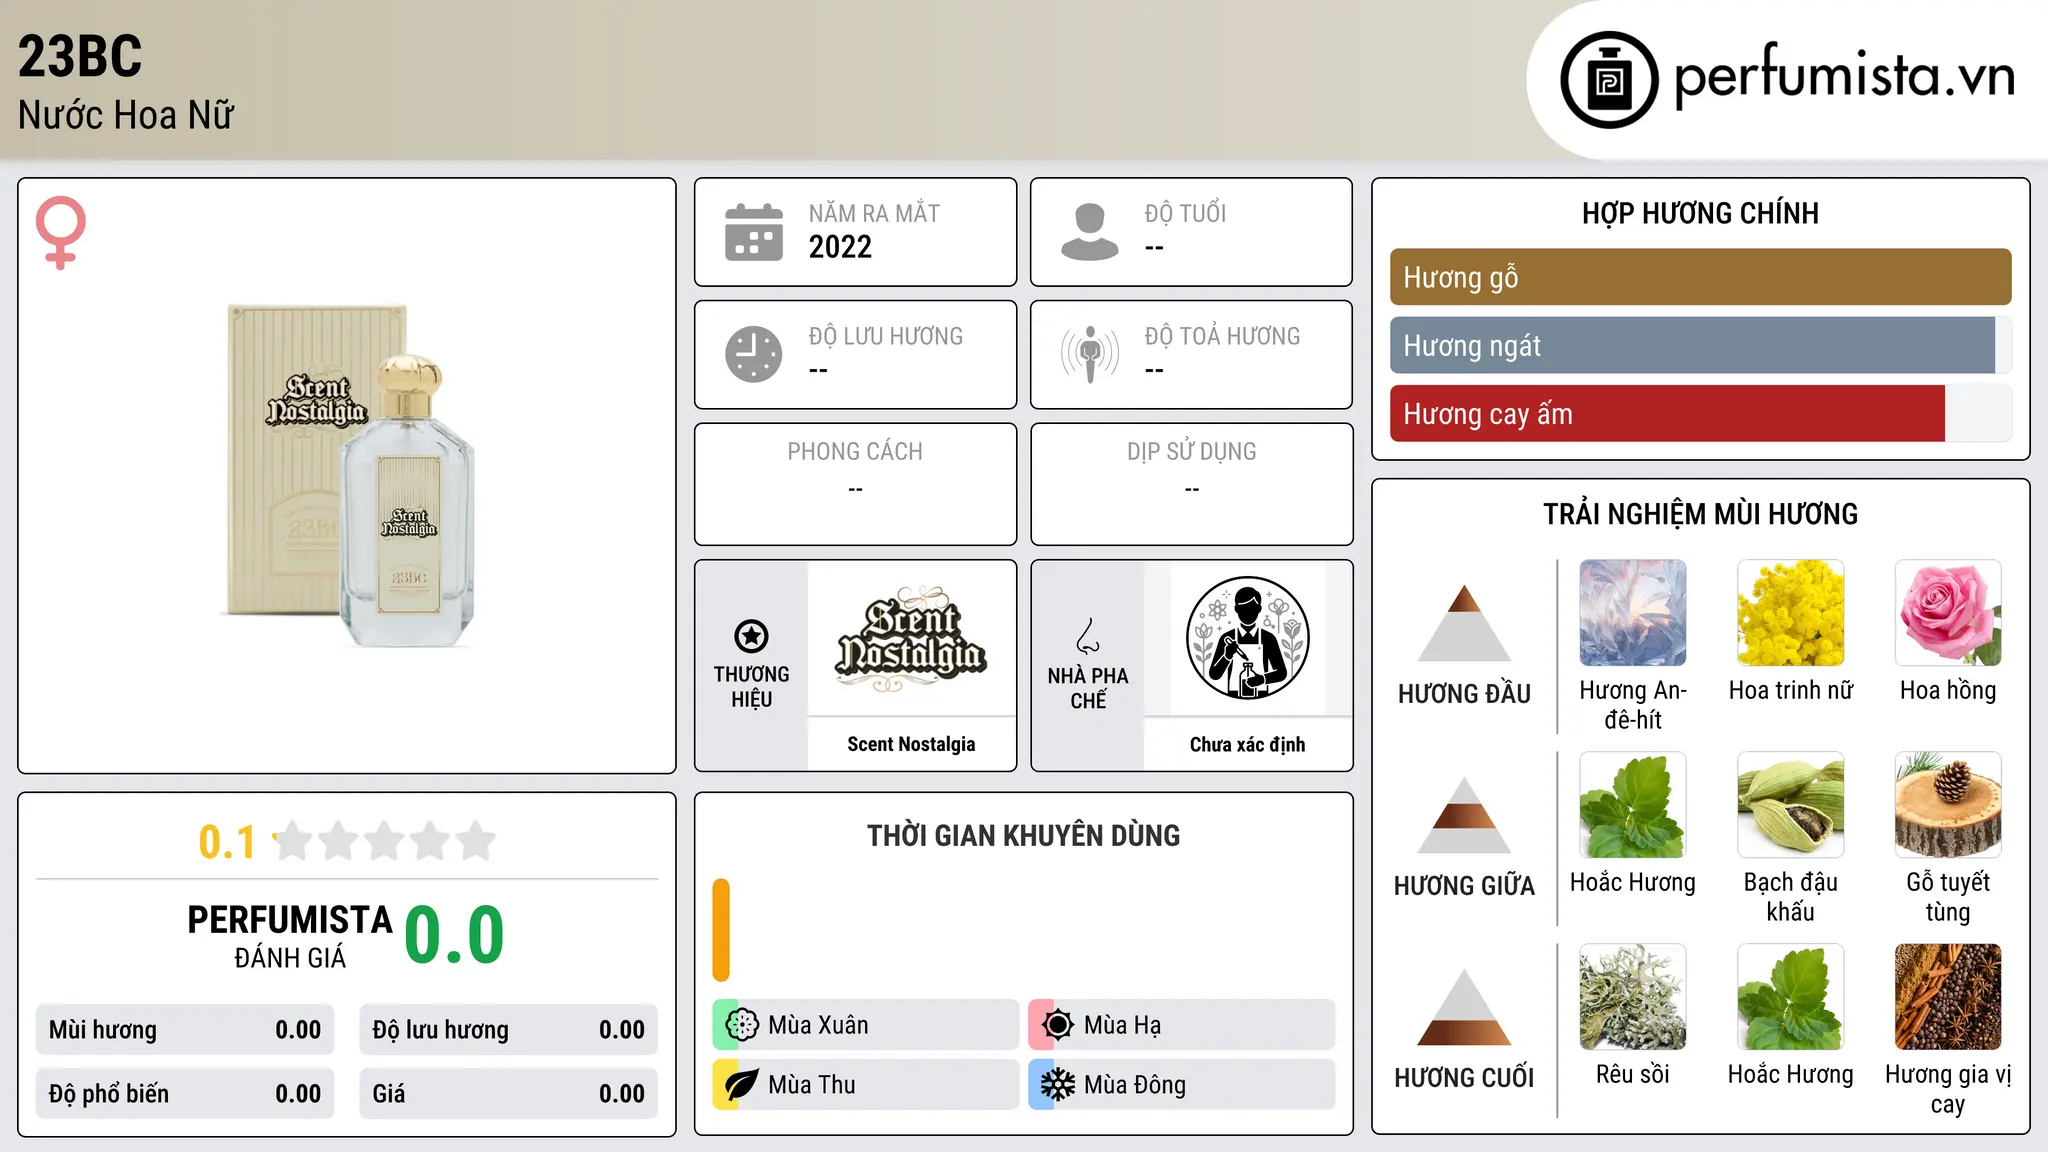Click the Hoắc Hương image in the base-note row
2048x1152 pixels.
click(x=1790, y=997)
